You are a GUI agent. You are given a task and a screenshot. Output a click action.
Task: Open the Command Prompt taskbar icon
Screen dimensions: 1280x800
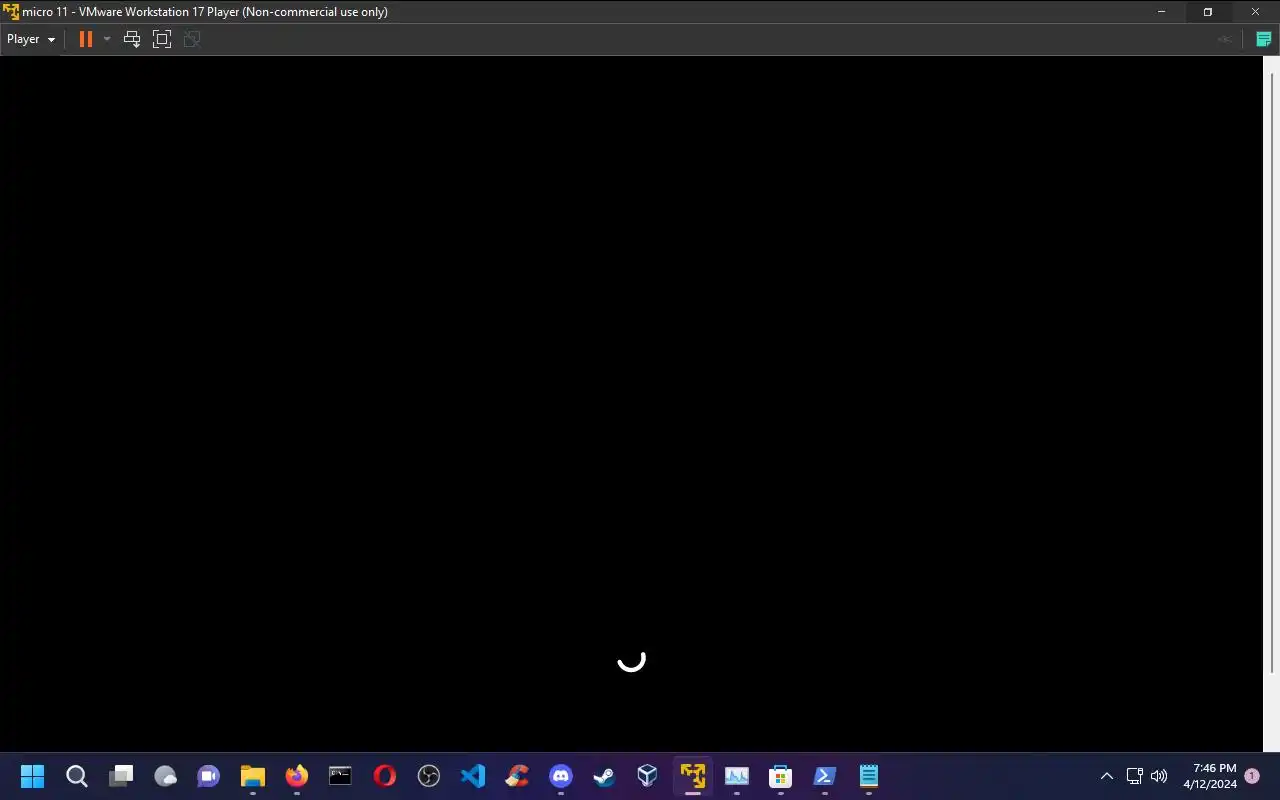[x=341, y=776]
